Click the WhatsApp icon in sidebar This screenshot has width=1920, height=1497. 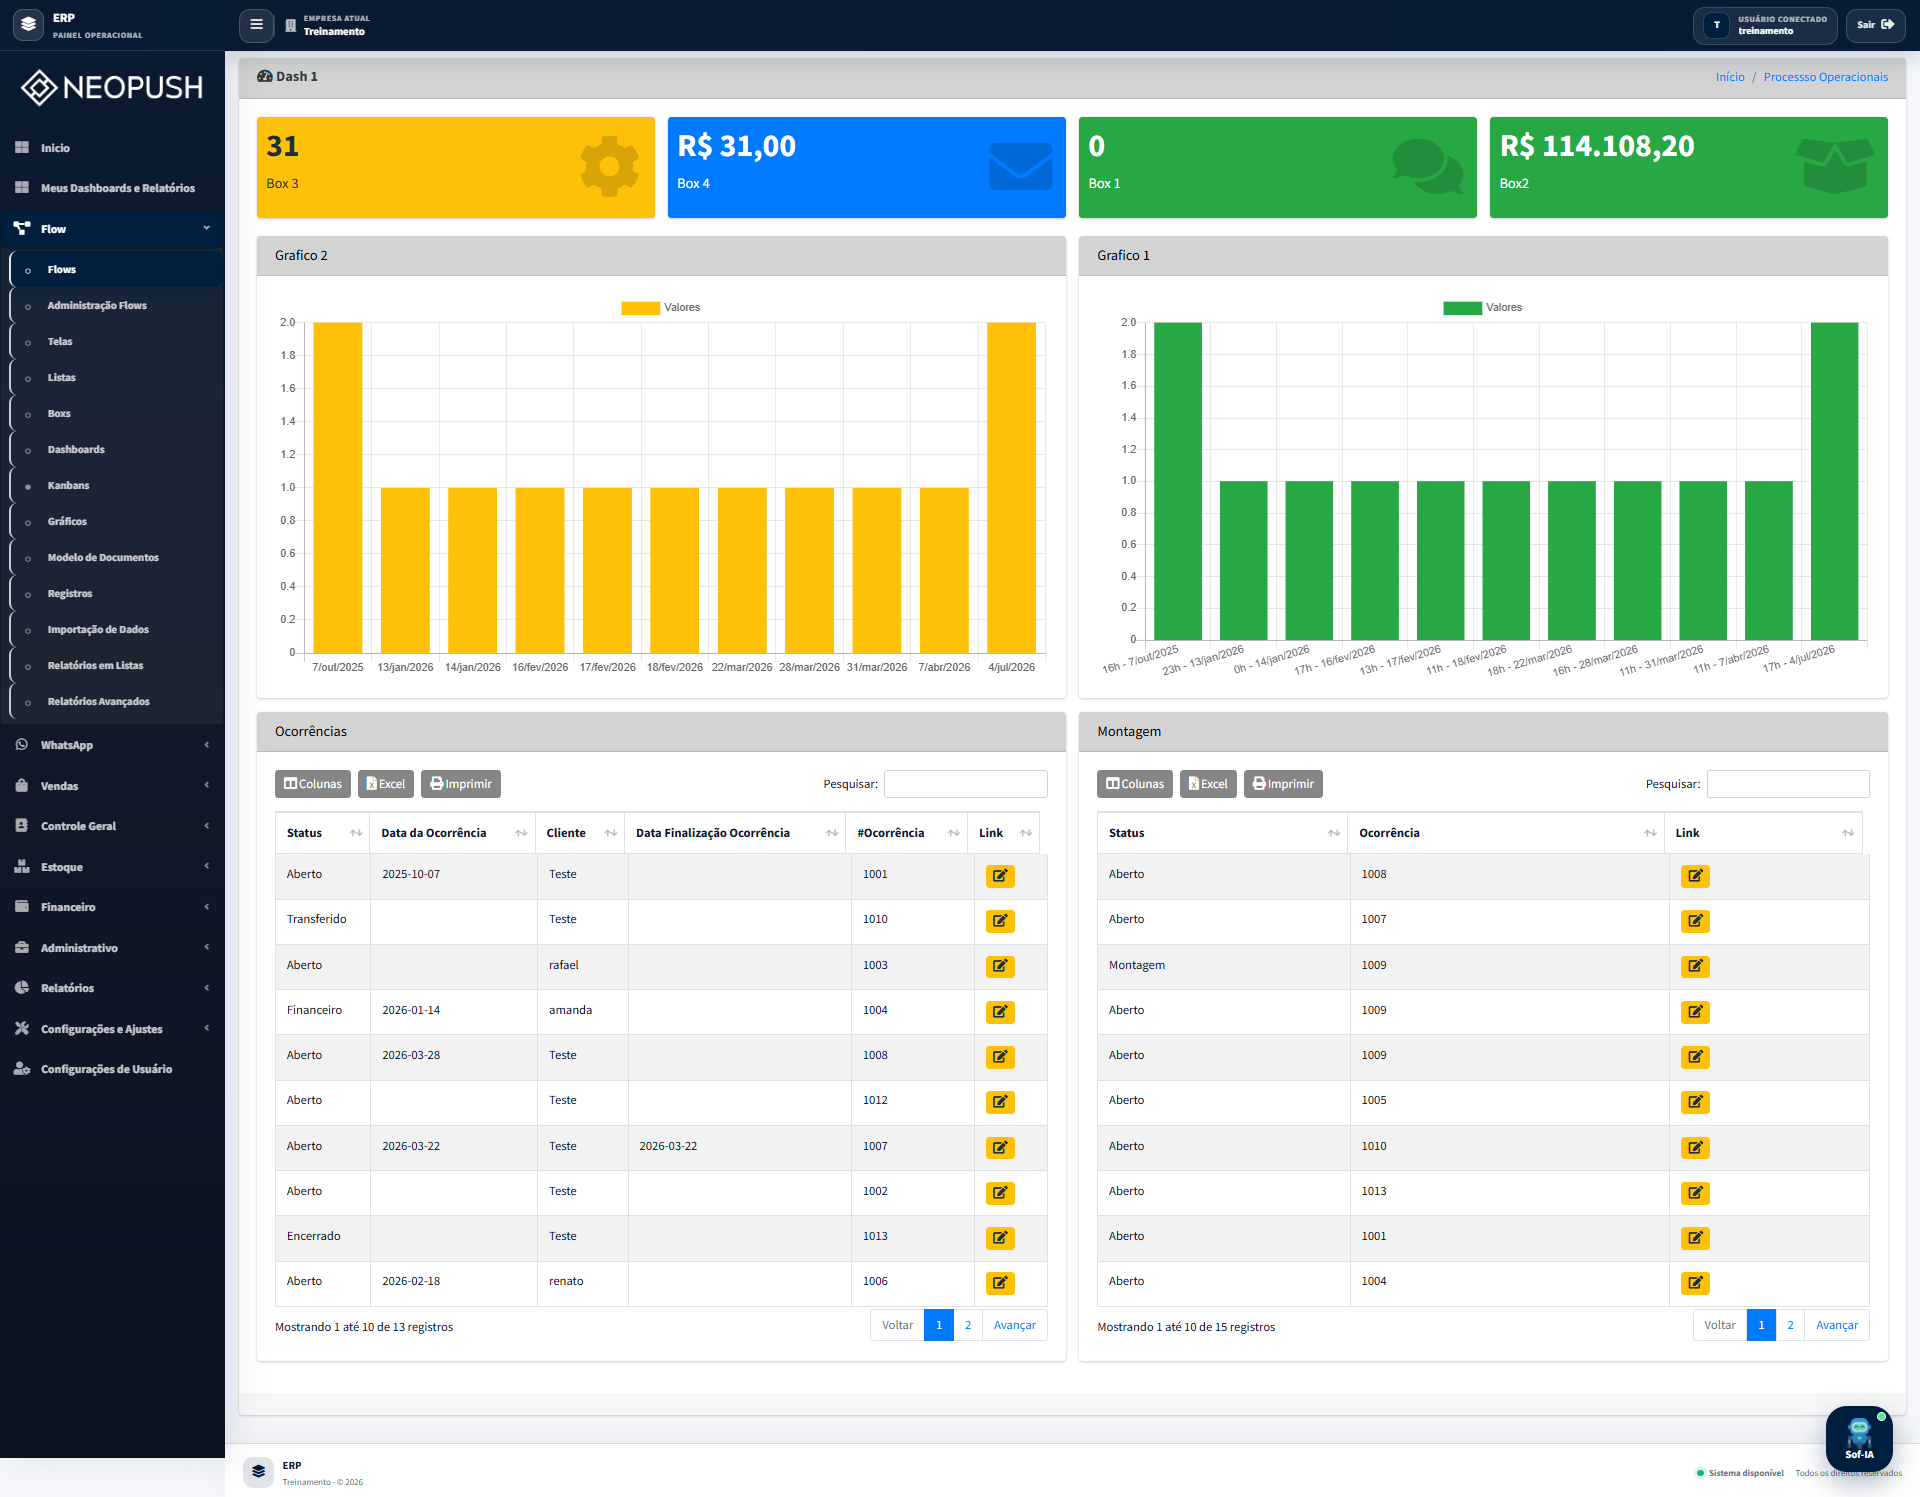22,745
